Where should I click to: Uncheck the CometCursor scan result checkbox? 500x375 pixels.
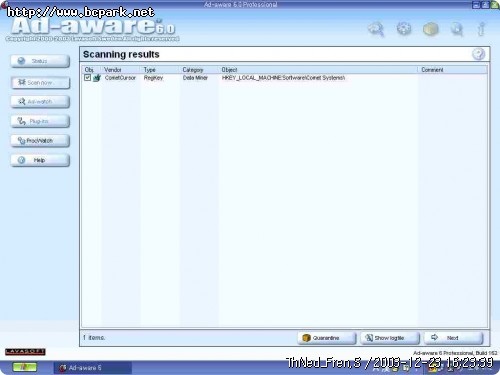point(87,78)
